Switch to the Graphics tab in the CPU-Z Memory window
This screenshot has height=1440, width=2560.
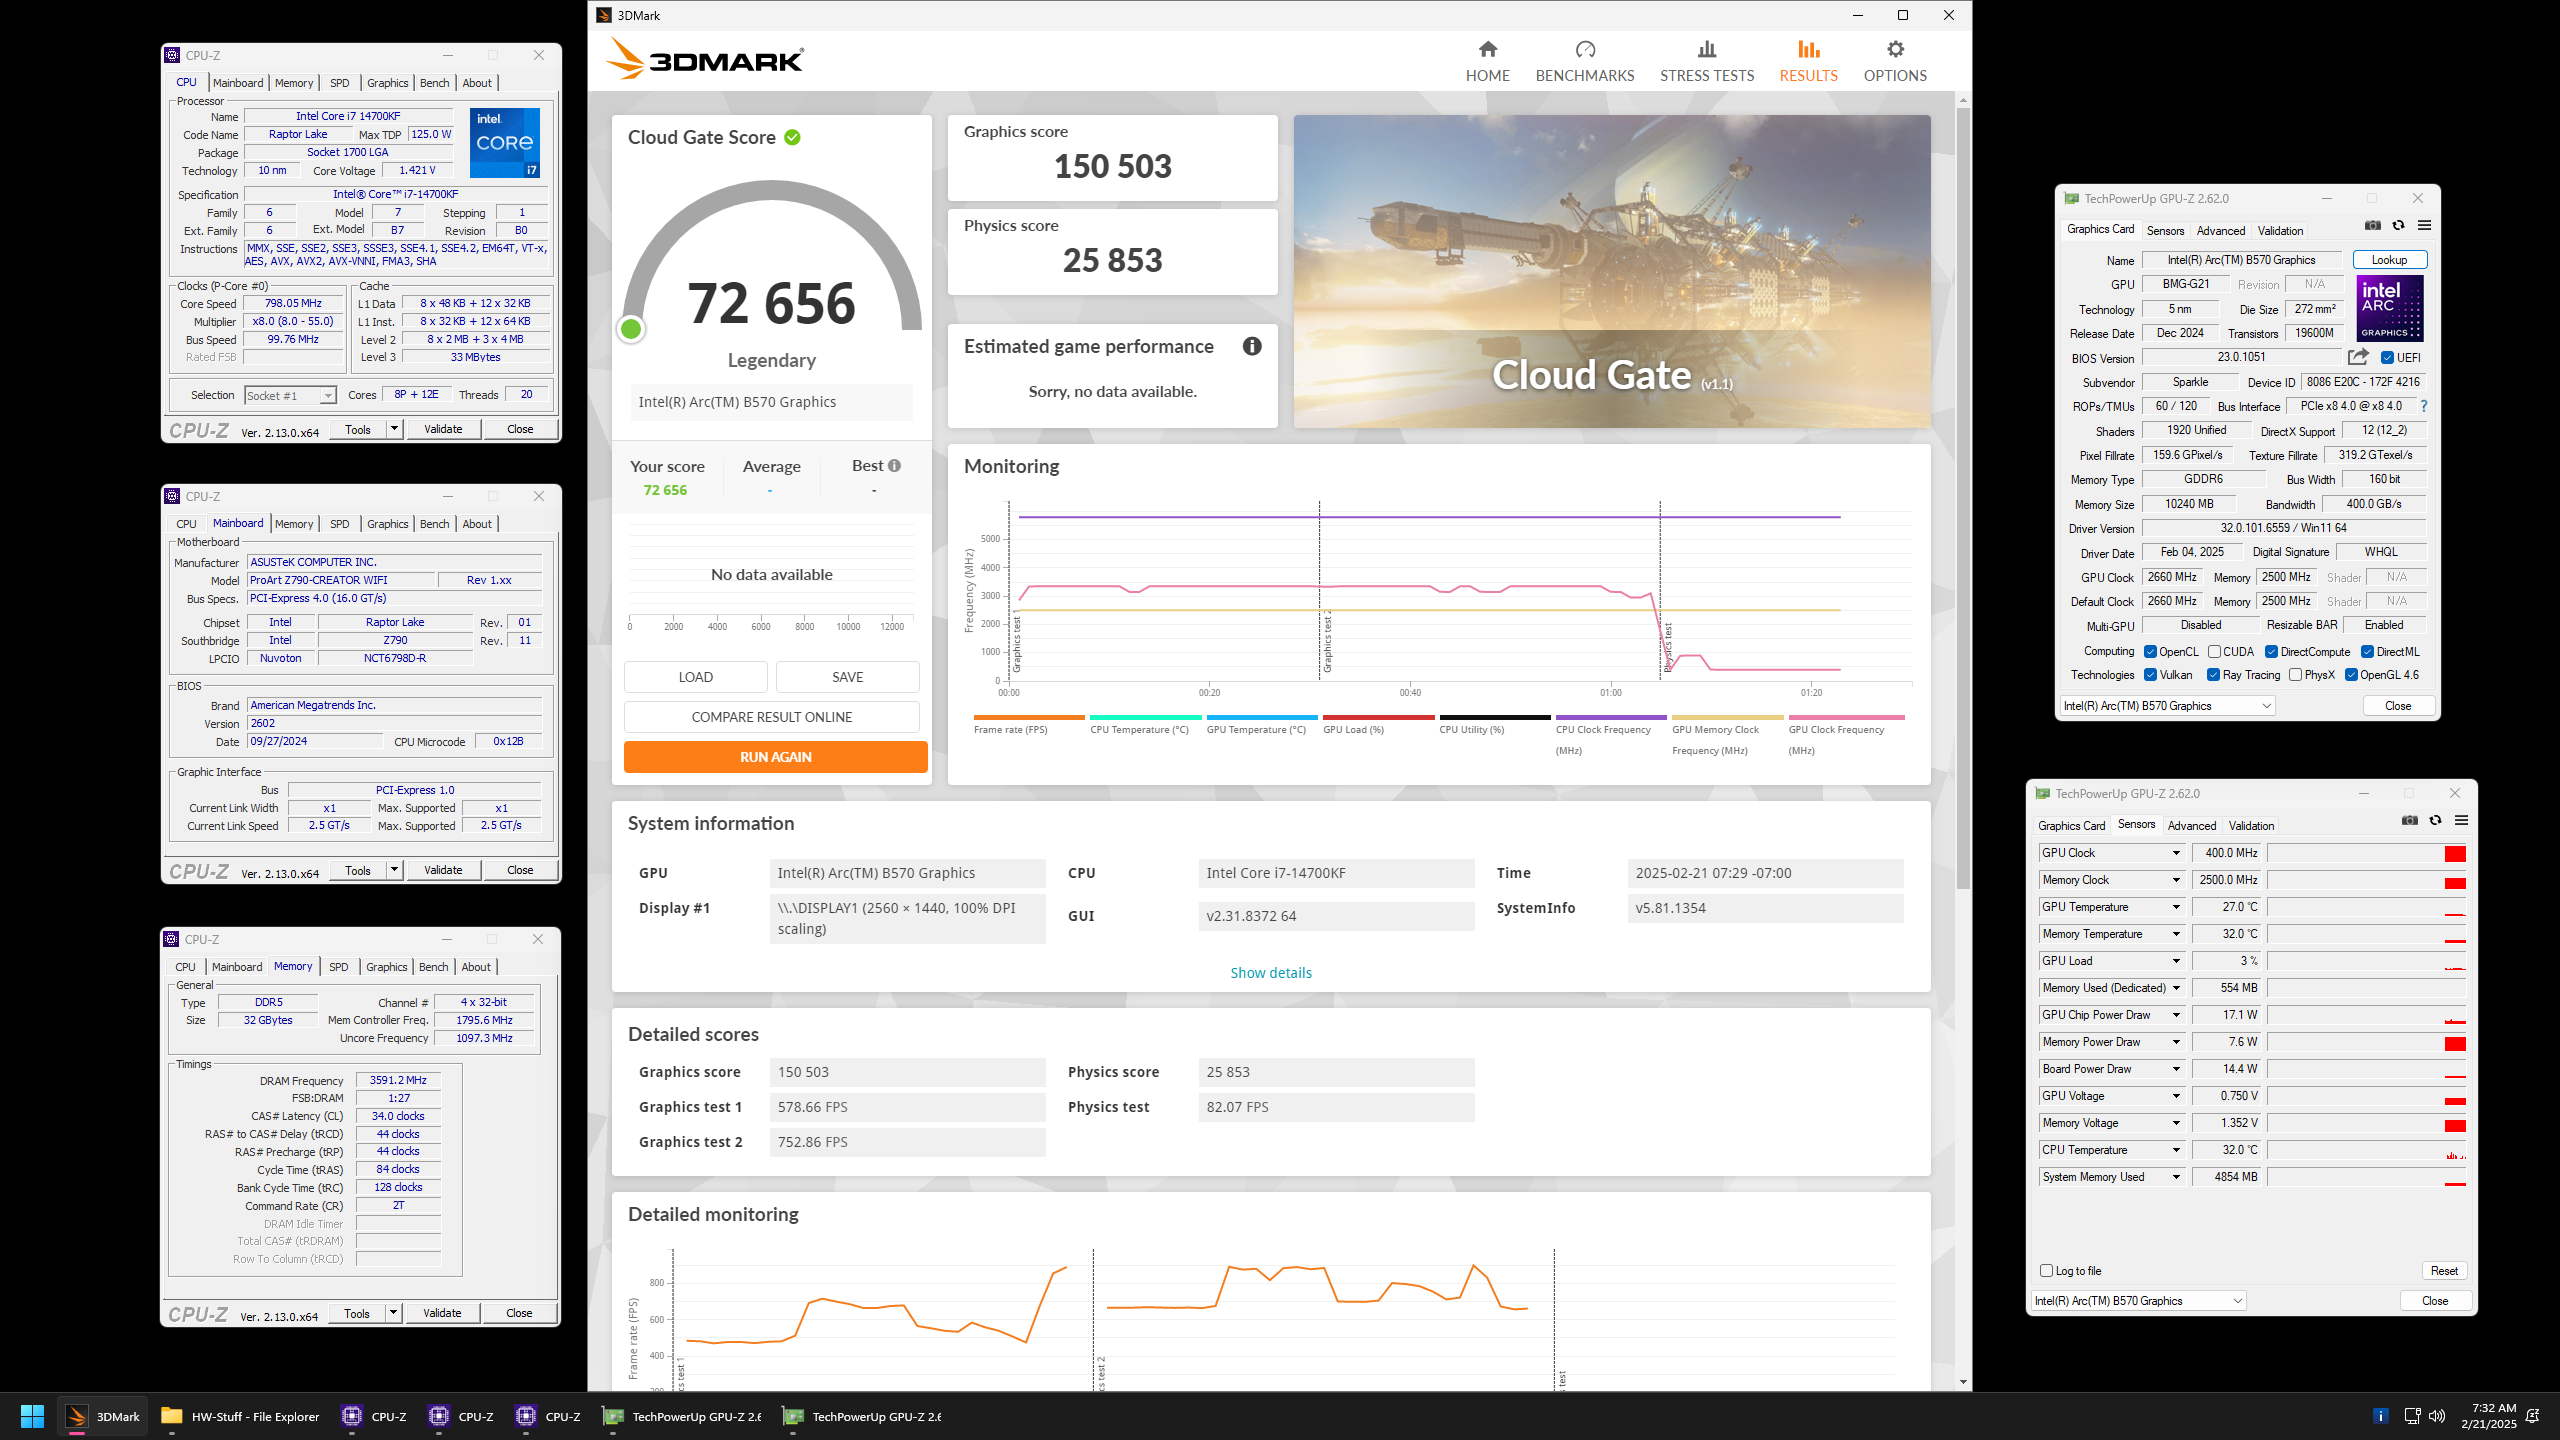[x=387, y=967]
